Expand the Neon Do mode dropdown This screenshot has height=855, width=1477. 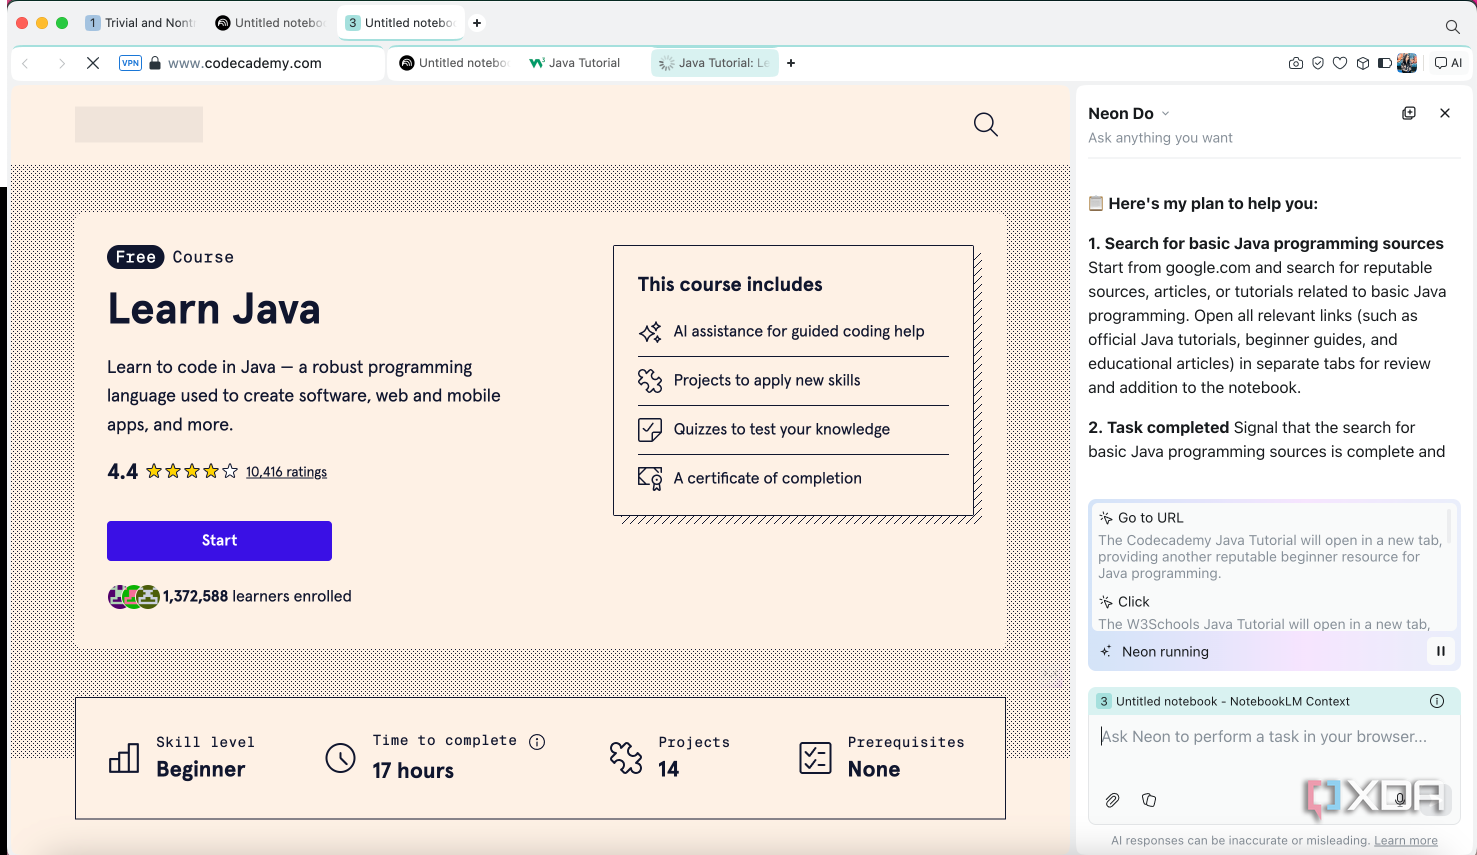click(x=1165, y=114)
